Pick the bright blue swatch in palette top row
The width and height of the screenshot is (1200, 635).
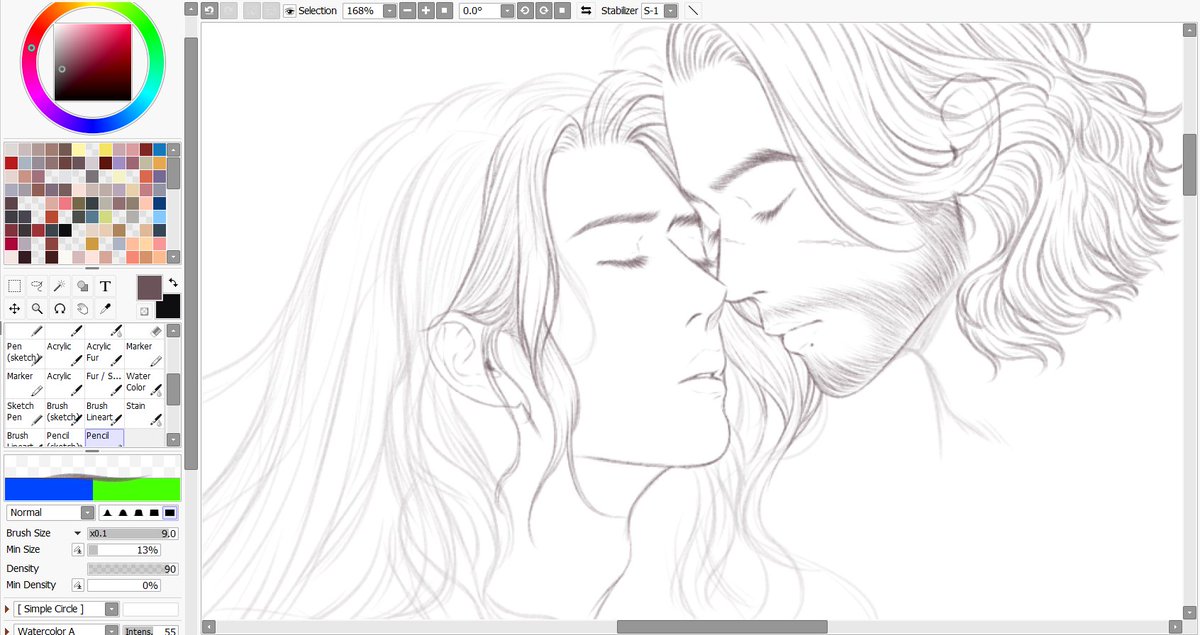(x=160, y=149)
